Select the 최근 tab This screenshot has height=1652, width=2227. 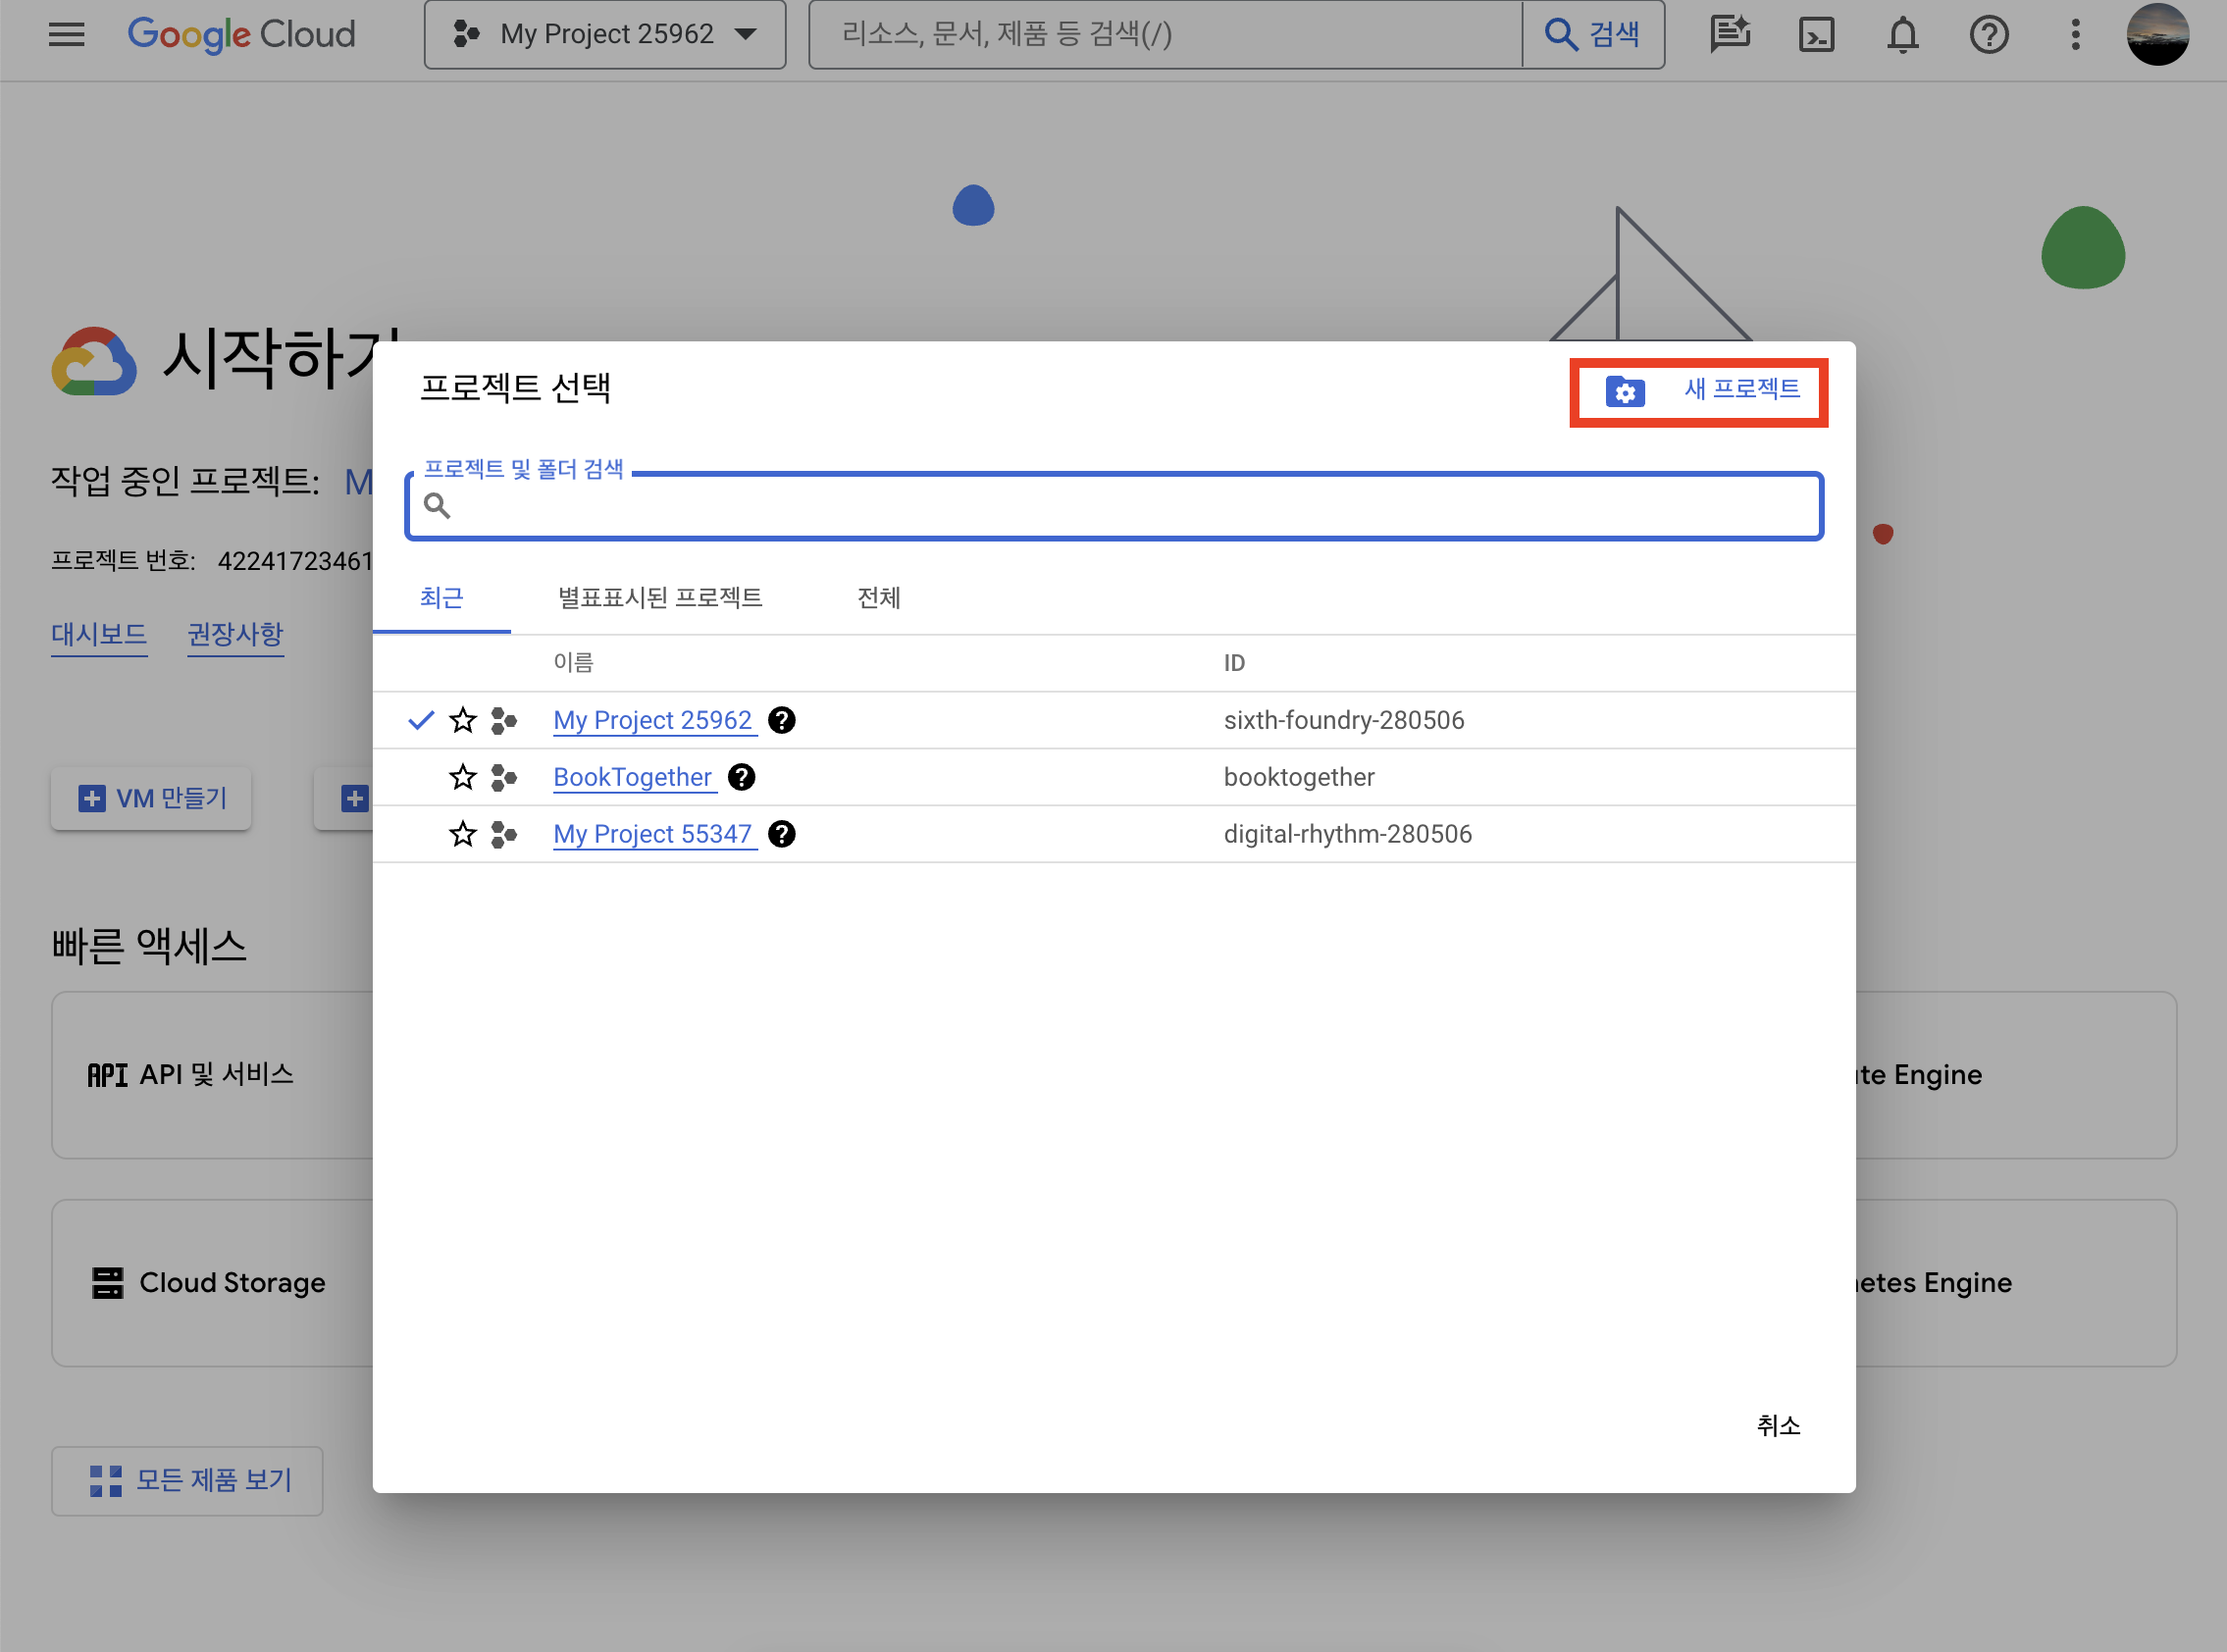coord(441,598)
